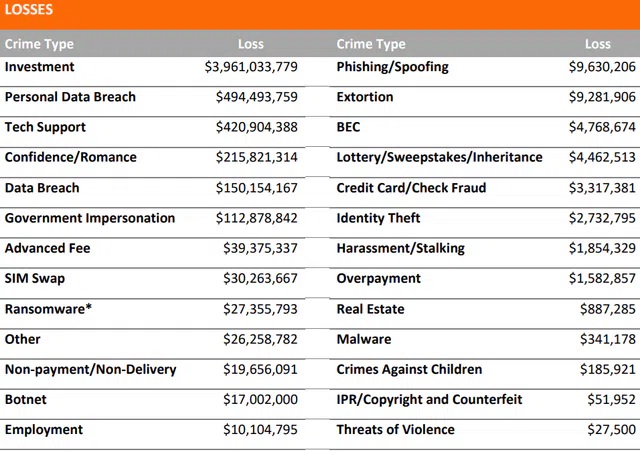This screenshot has height=451, width=640.
Task: Select the BEC crime type
Action: [350, 127]
